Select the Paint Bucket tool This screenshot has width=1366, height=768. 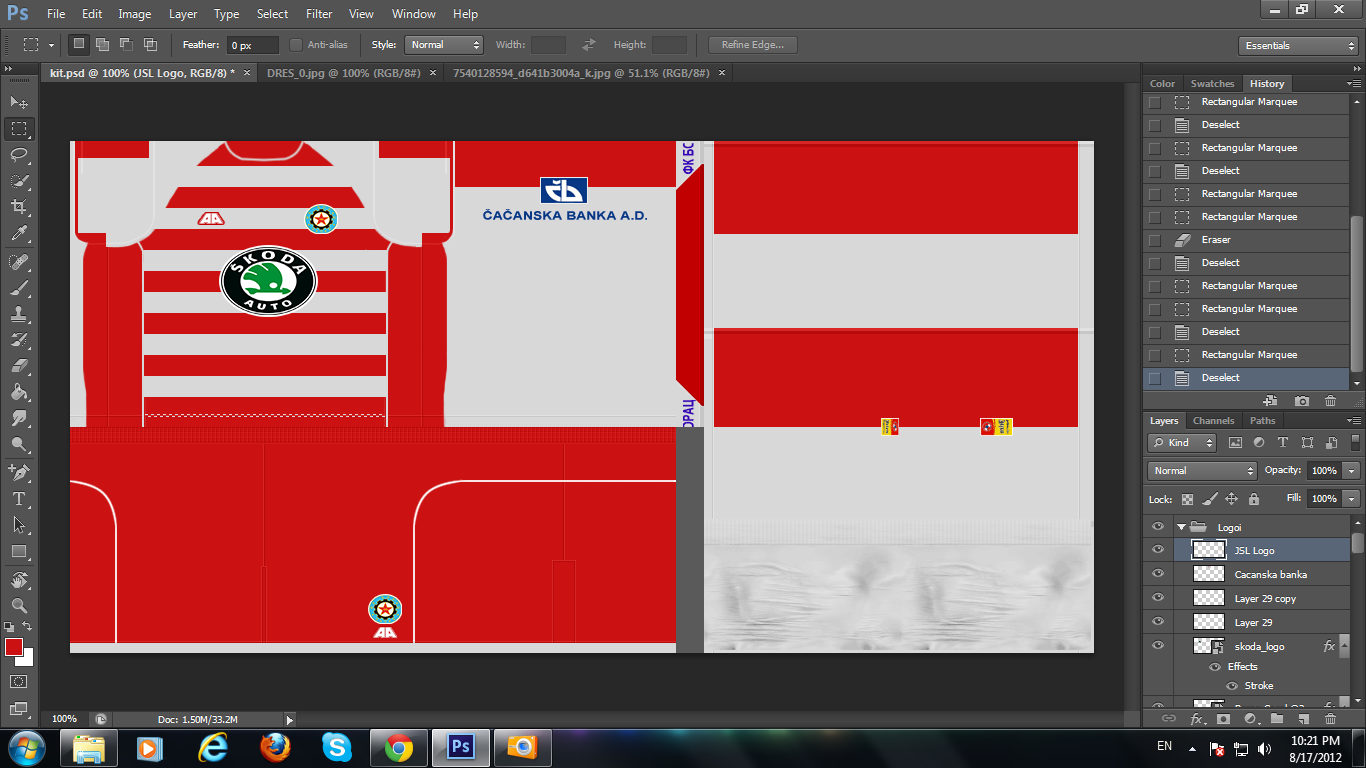tap(19, 392)
